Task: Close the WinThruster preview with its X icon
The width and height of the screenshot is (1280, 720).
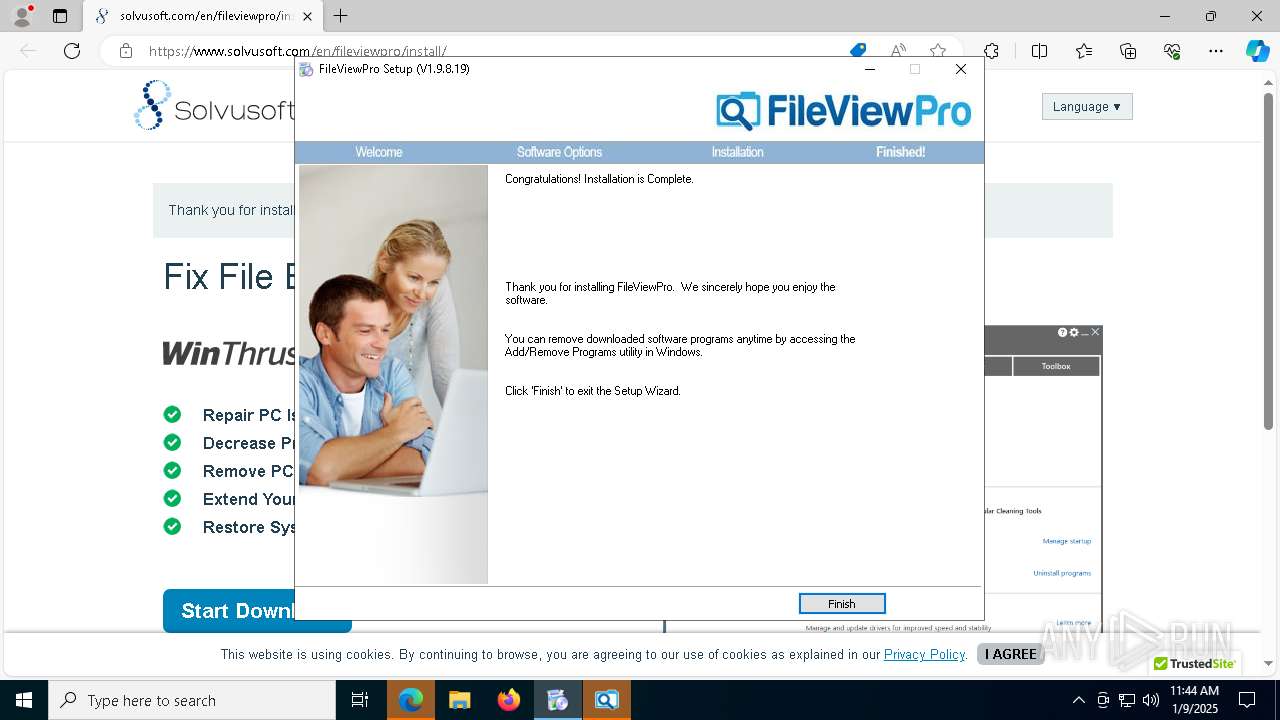Action: coord(1095,332)
